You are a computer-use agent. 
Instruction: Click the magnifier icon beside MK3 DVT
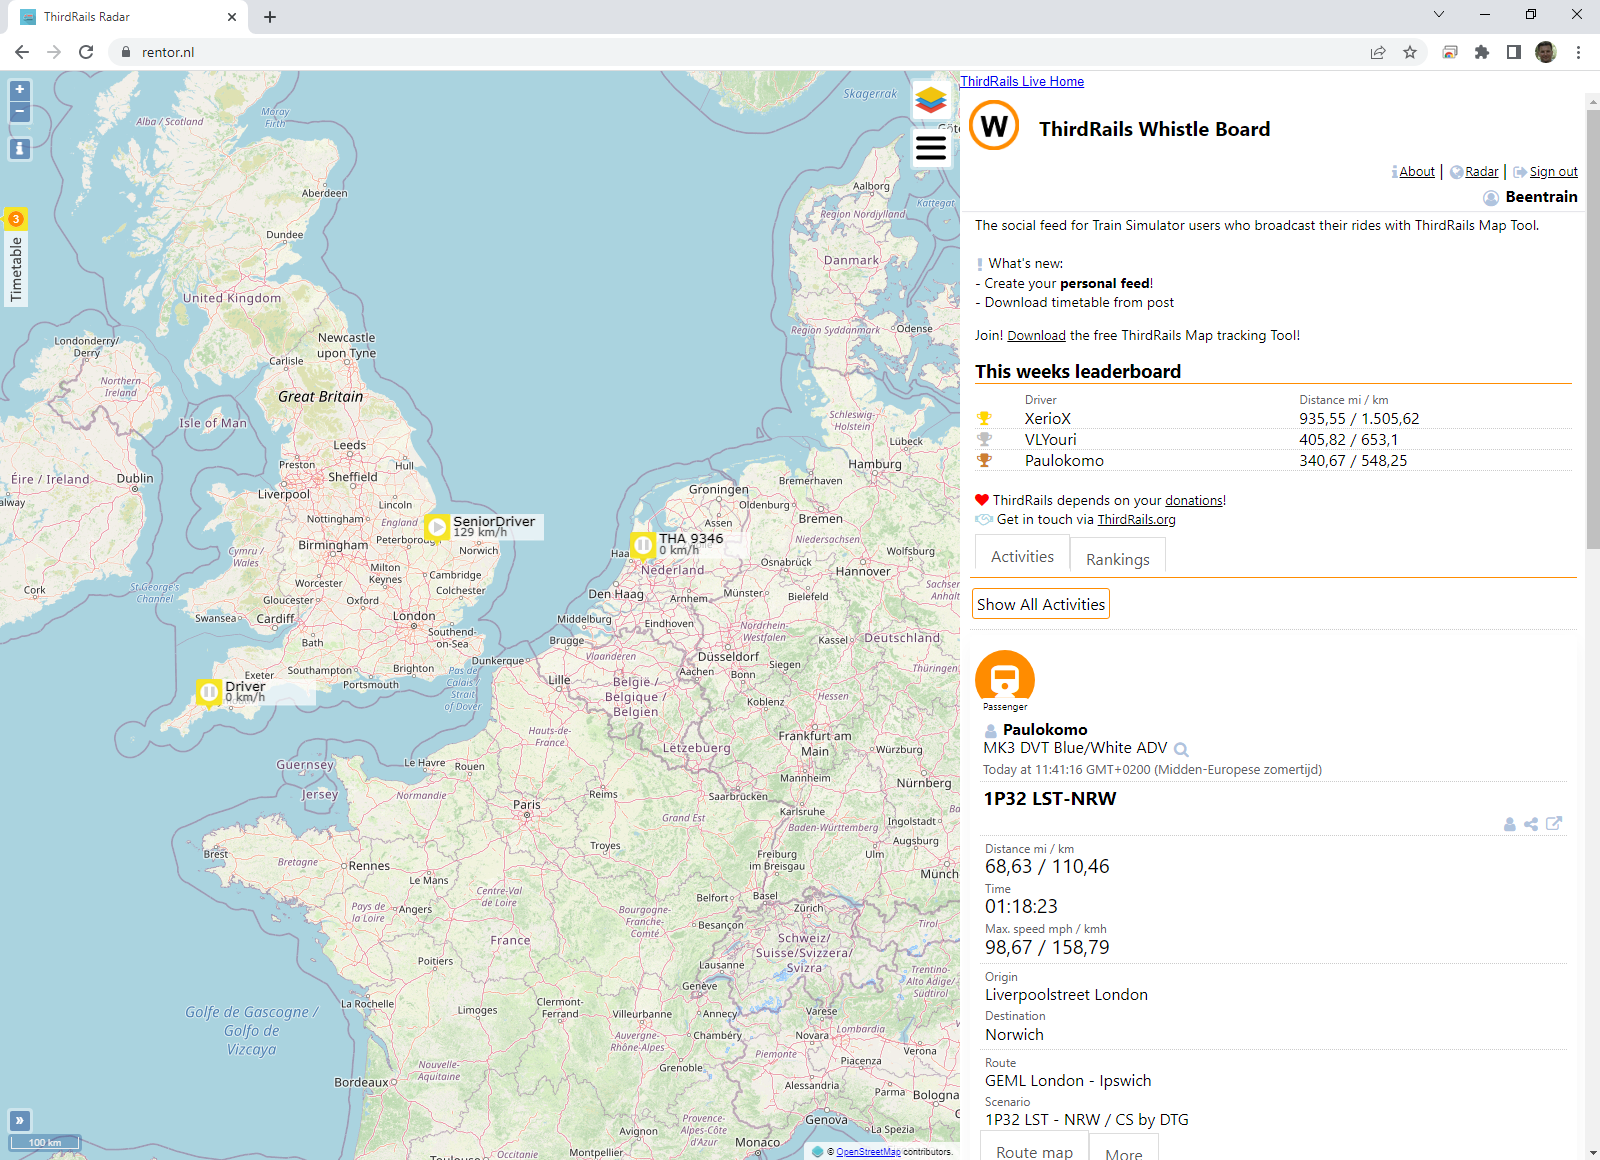1181,749
